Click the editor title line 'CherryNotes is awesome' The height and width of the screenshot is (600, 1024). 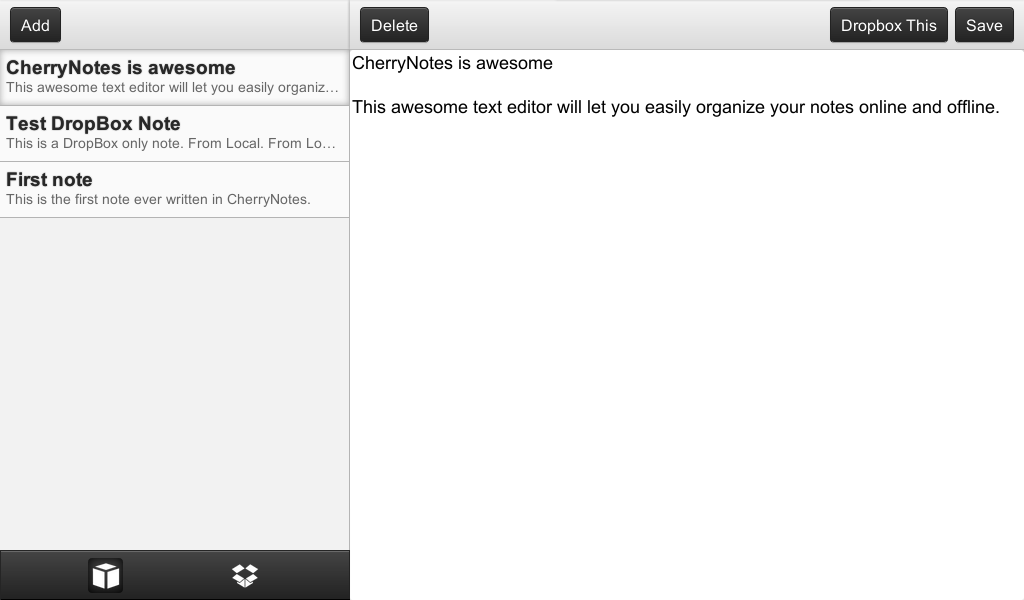[453, 63]
